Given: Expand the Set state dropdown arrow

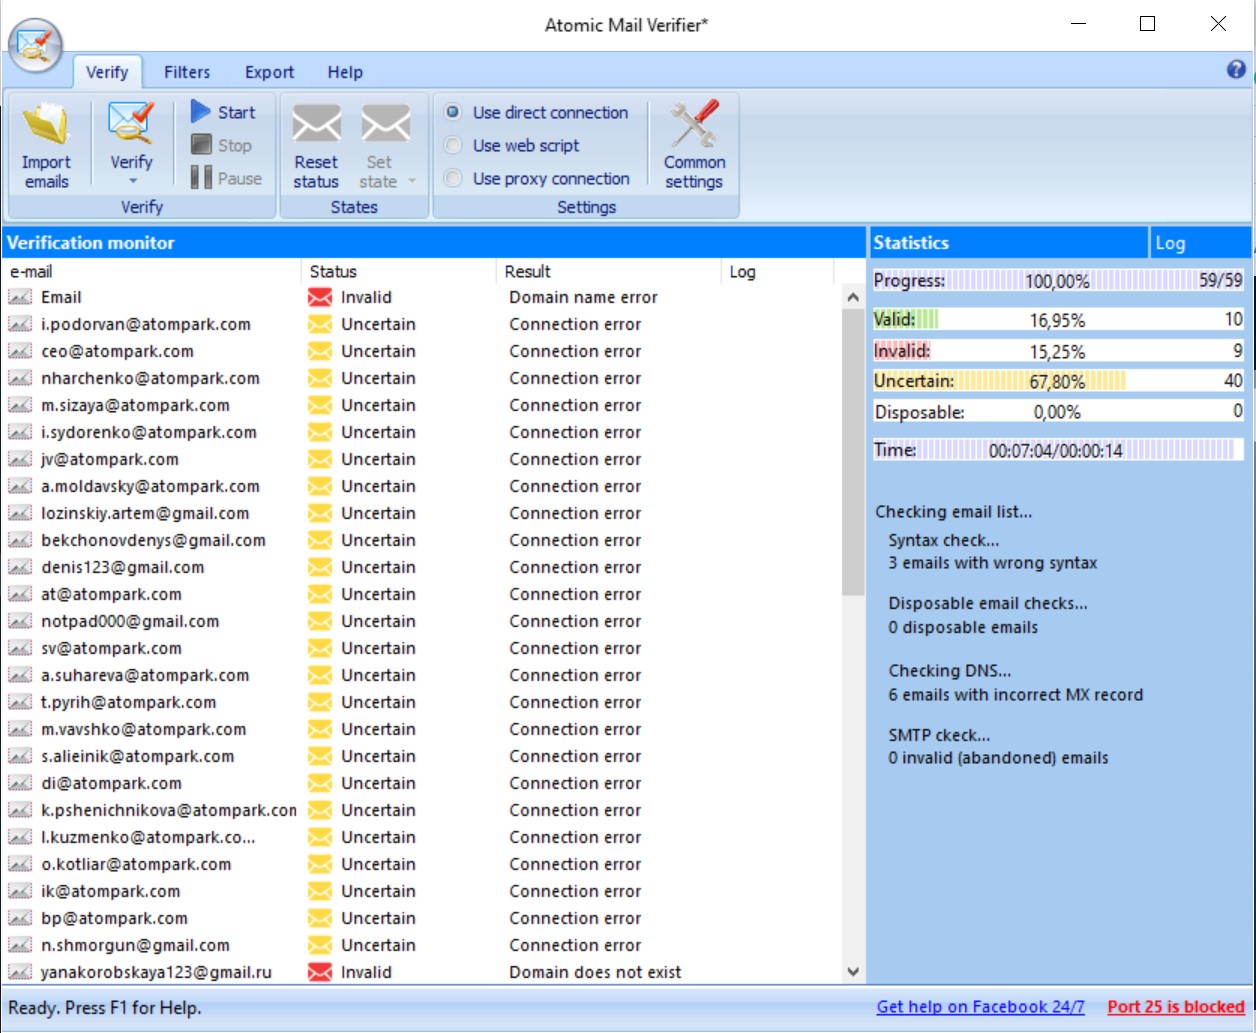Looking at the screenshot, I should (411, 181).
